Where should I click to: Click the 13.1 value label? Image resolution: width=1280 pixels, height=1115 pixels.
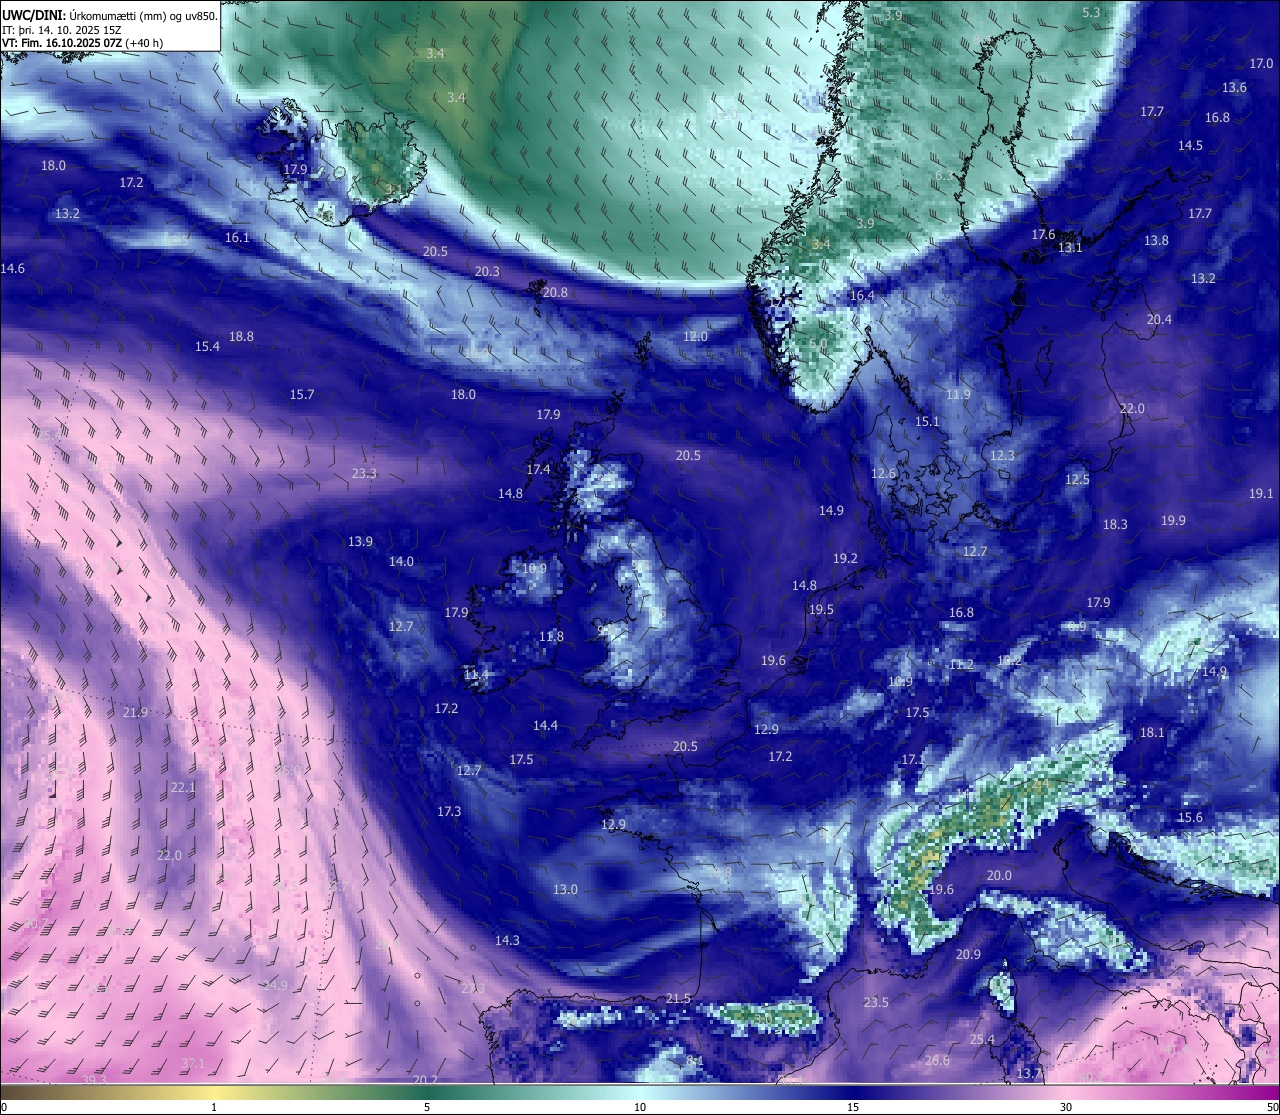[1070, 247]
